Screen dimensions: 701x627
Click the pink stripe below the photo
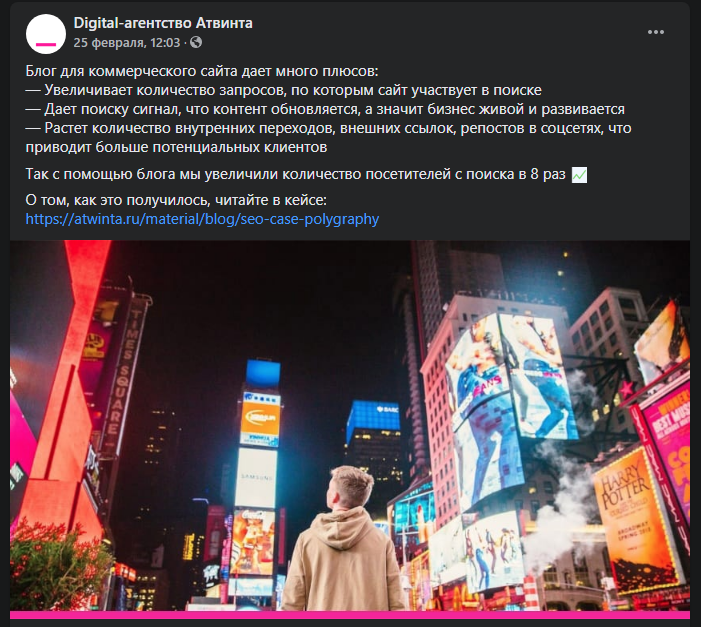pos(350,615)
